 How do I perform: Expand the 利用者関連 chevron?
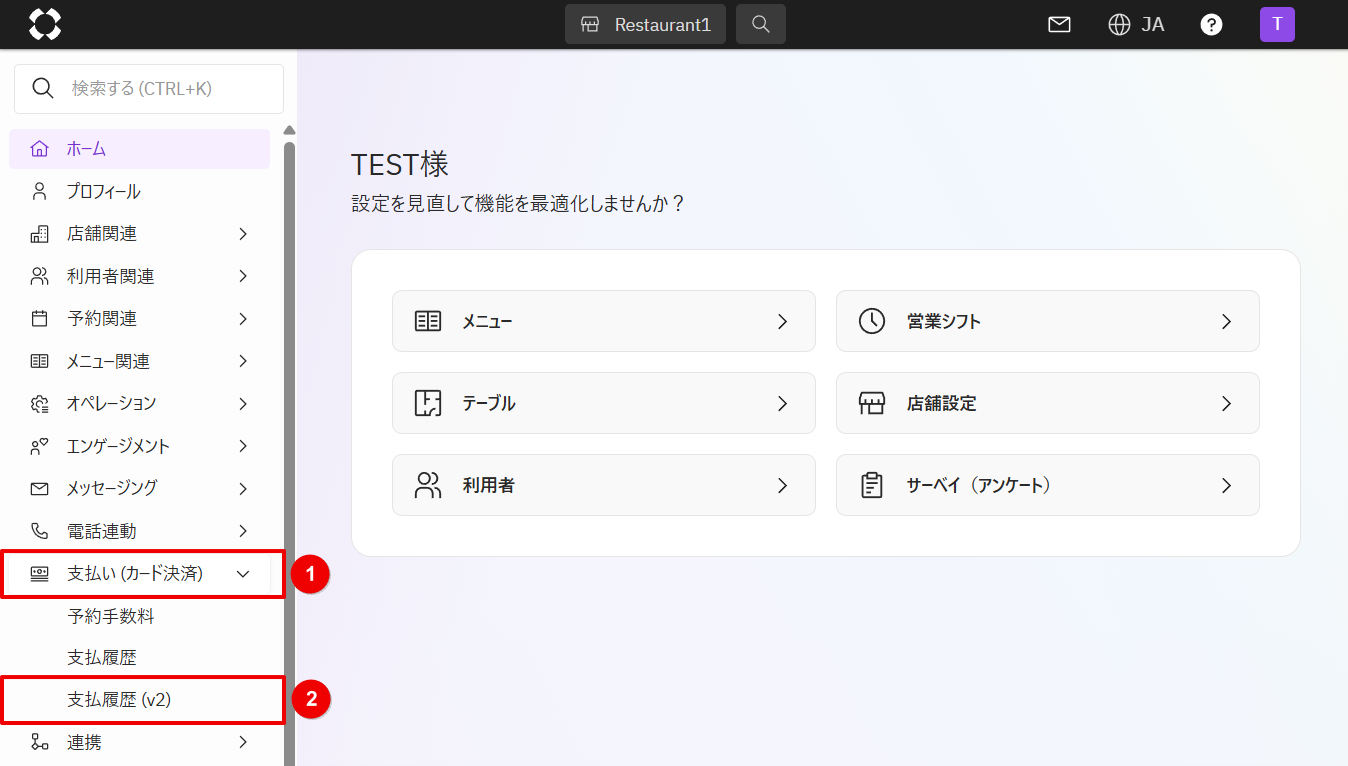243,276
